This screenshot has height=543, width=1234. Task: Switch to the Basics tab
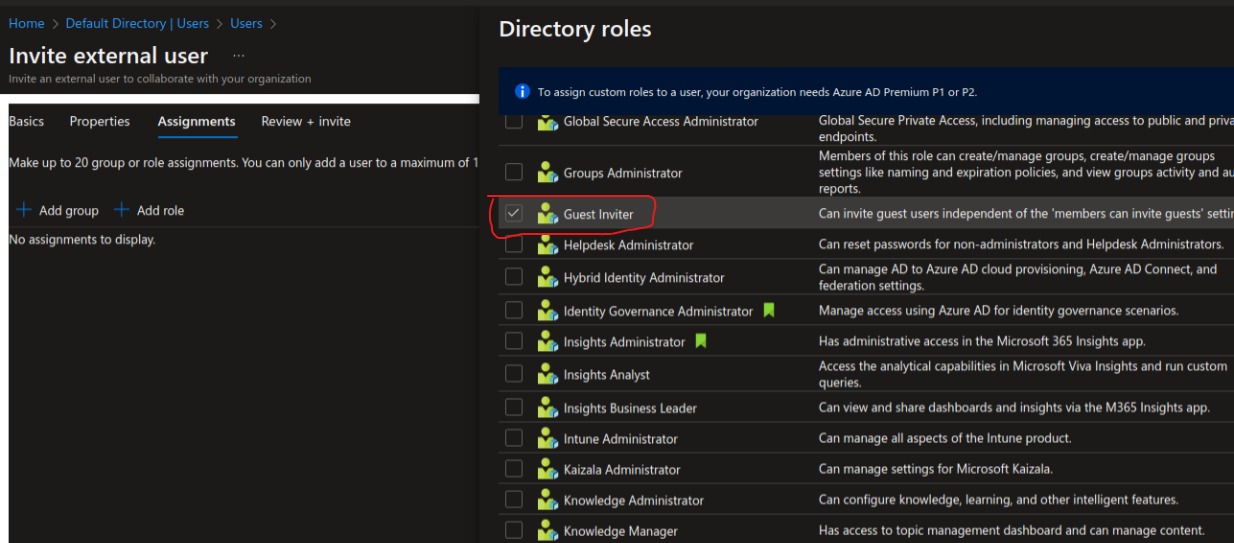coord(26,122)
